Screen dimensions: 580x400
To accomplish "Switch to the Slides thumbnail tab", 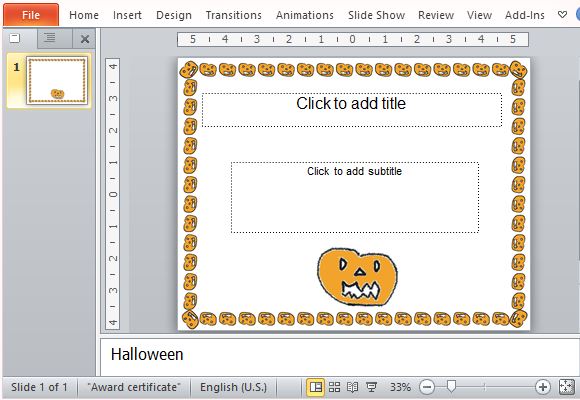I will click(15, 38).
